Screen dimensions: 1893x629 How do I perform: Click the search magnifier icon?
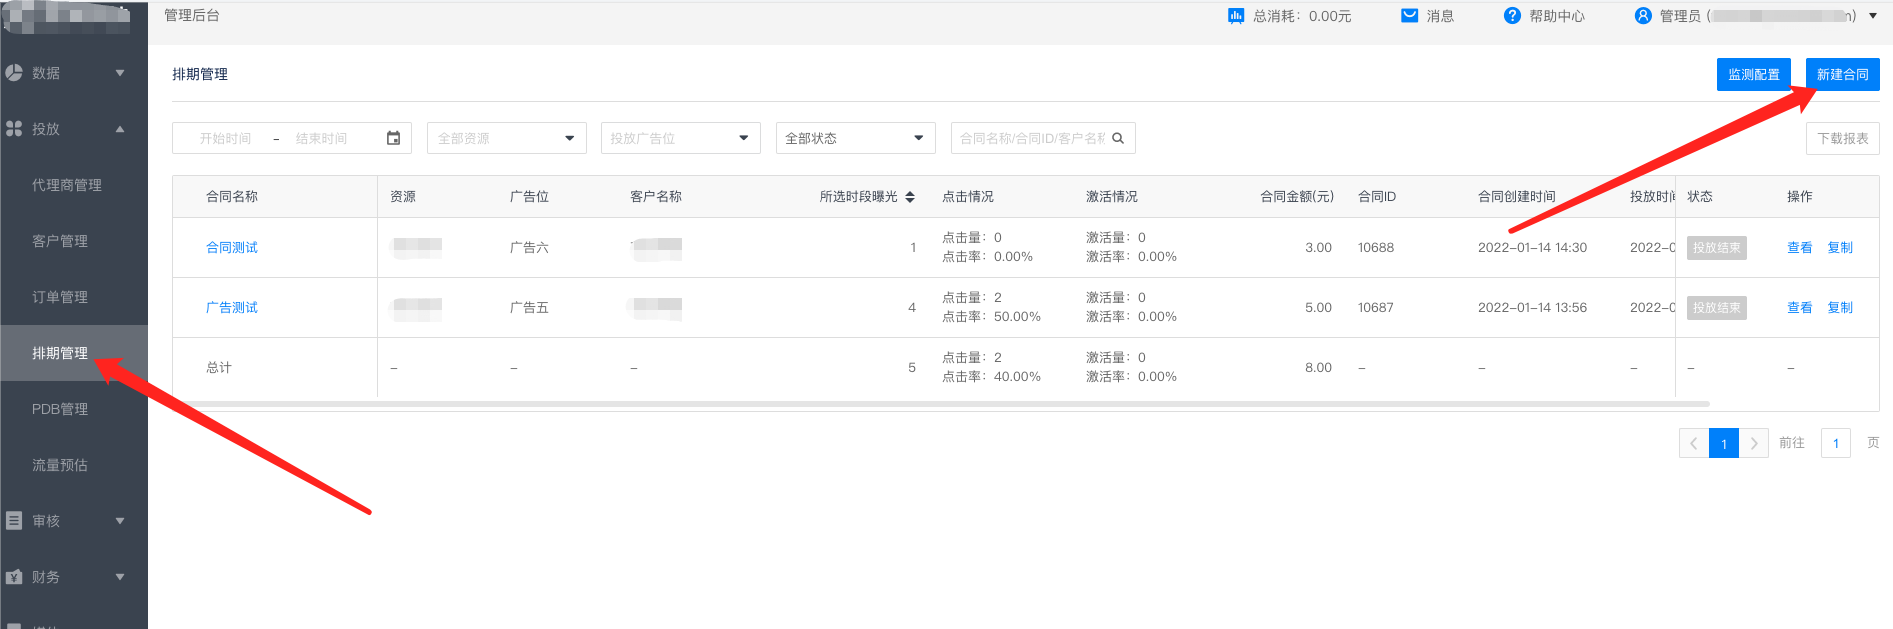coord(1118,138)
